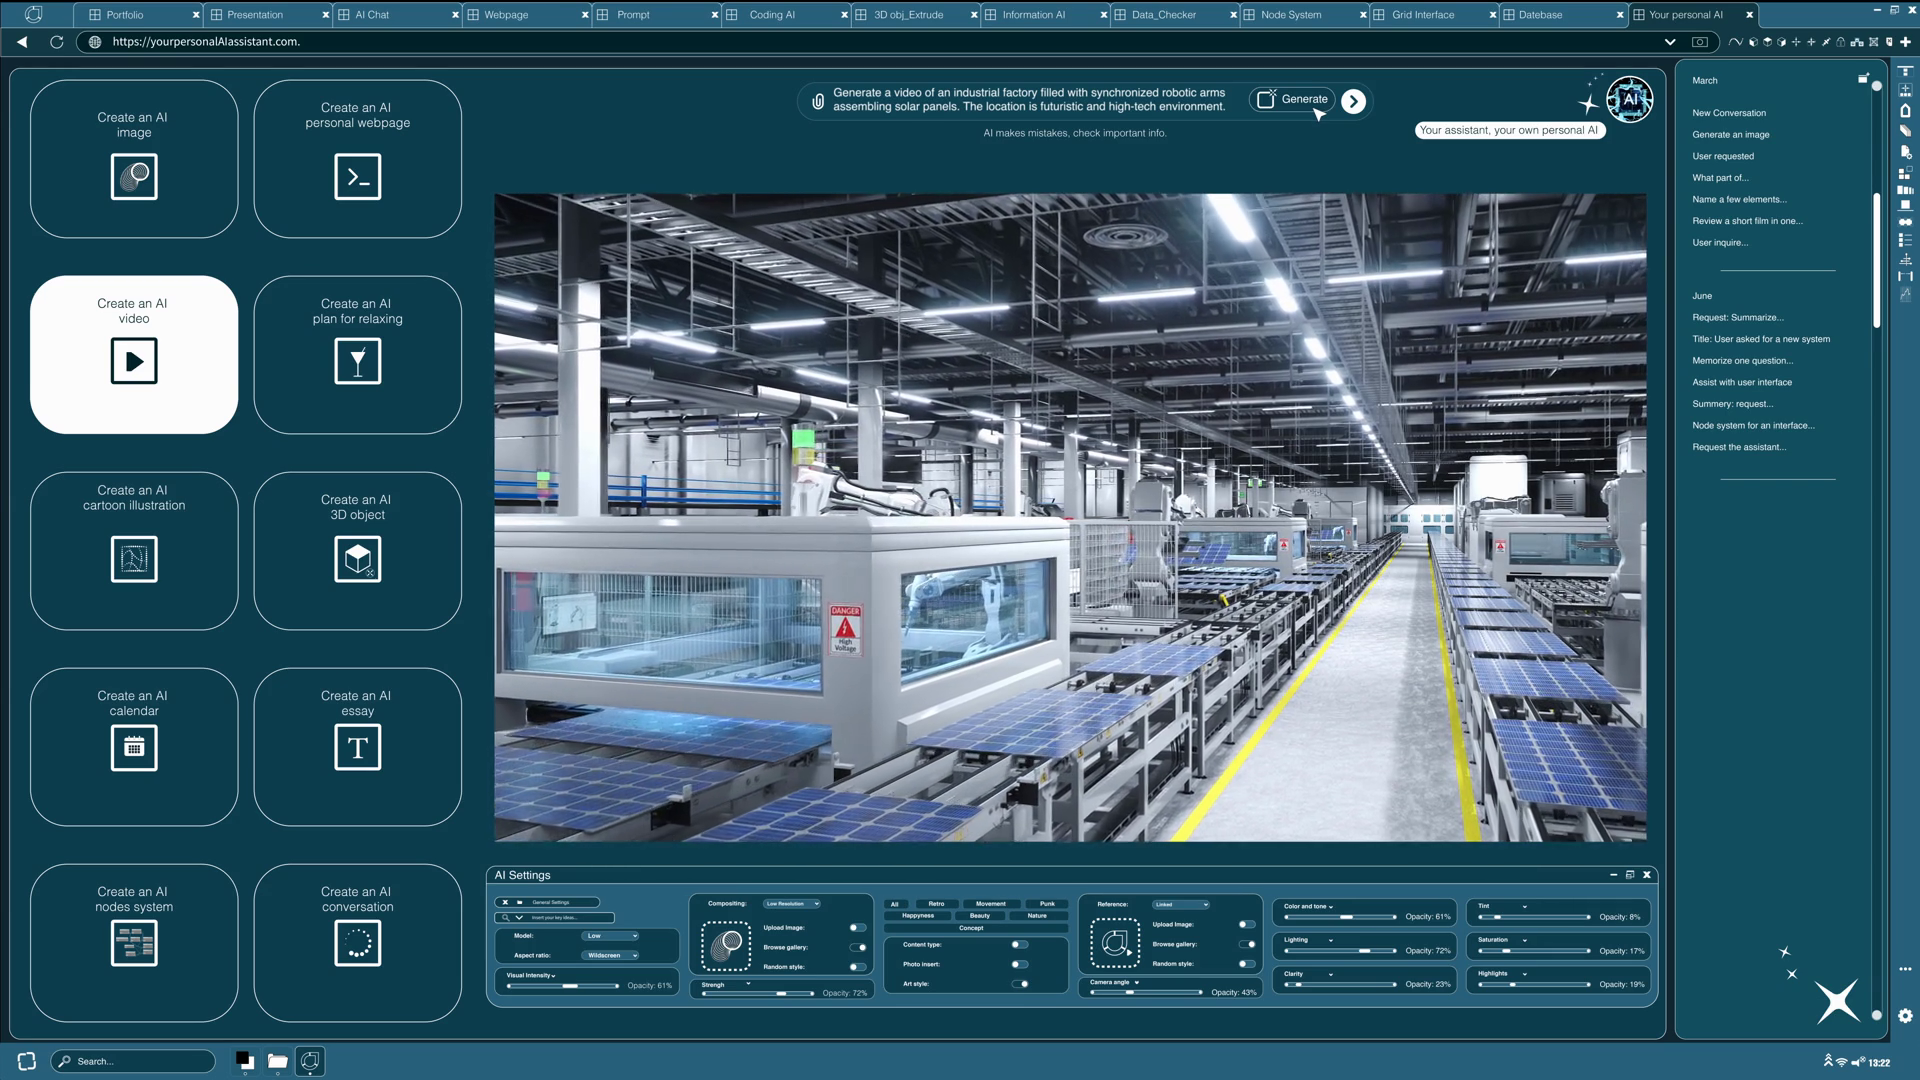1920x1080 pixels.
Task: Open the Compositing Low Resolution dropdown
Action: [791, 903]
